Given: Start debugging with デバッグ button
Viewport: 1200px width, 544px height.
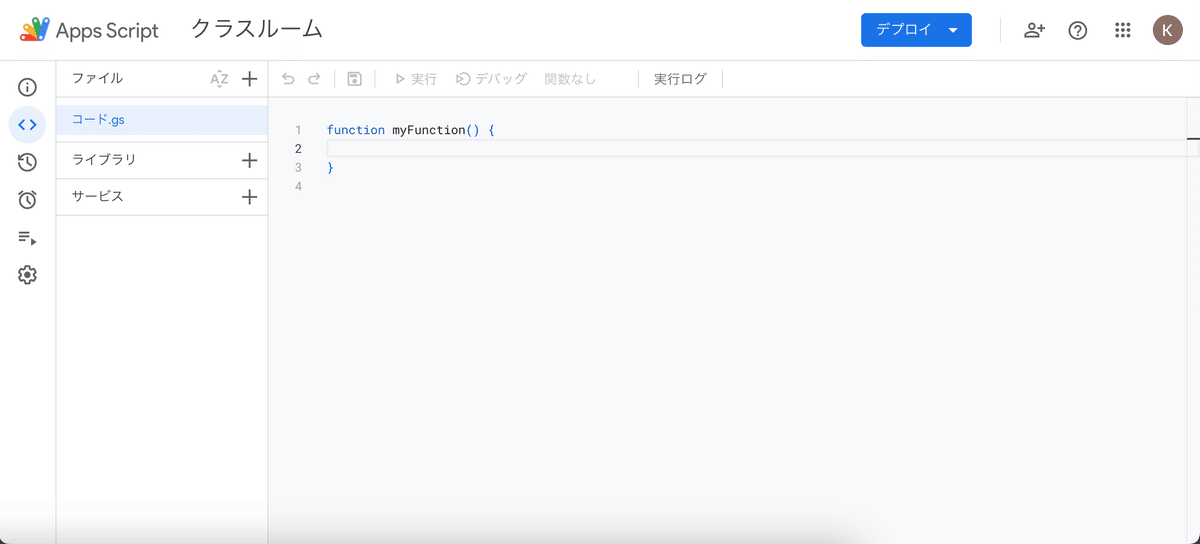Looking at the screenshot, I should click(491, 79).
